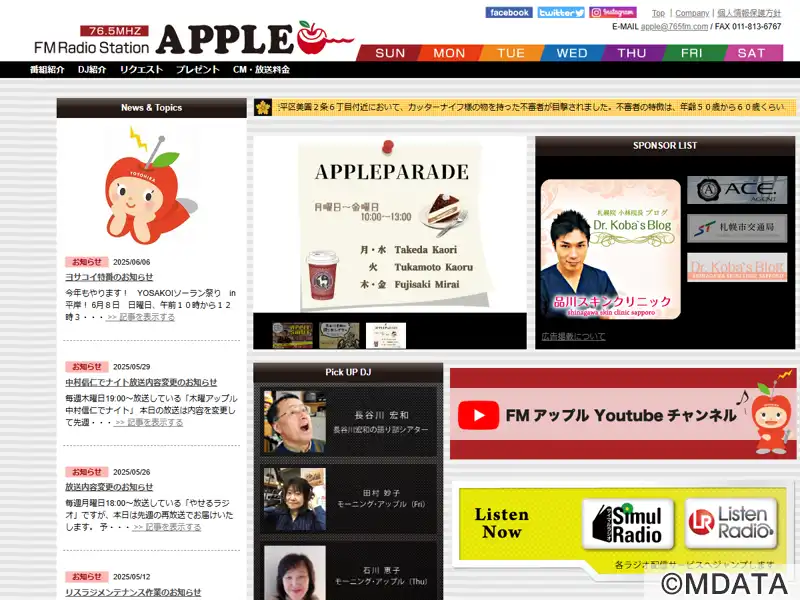Click the SPONSOR LIST header

coord(665,145)
